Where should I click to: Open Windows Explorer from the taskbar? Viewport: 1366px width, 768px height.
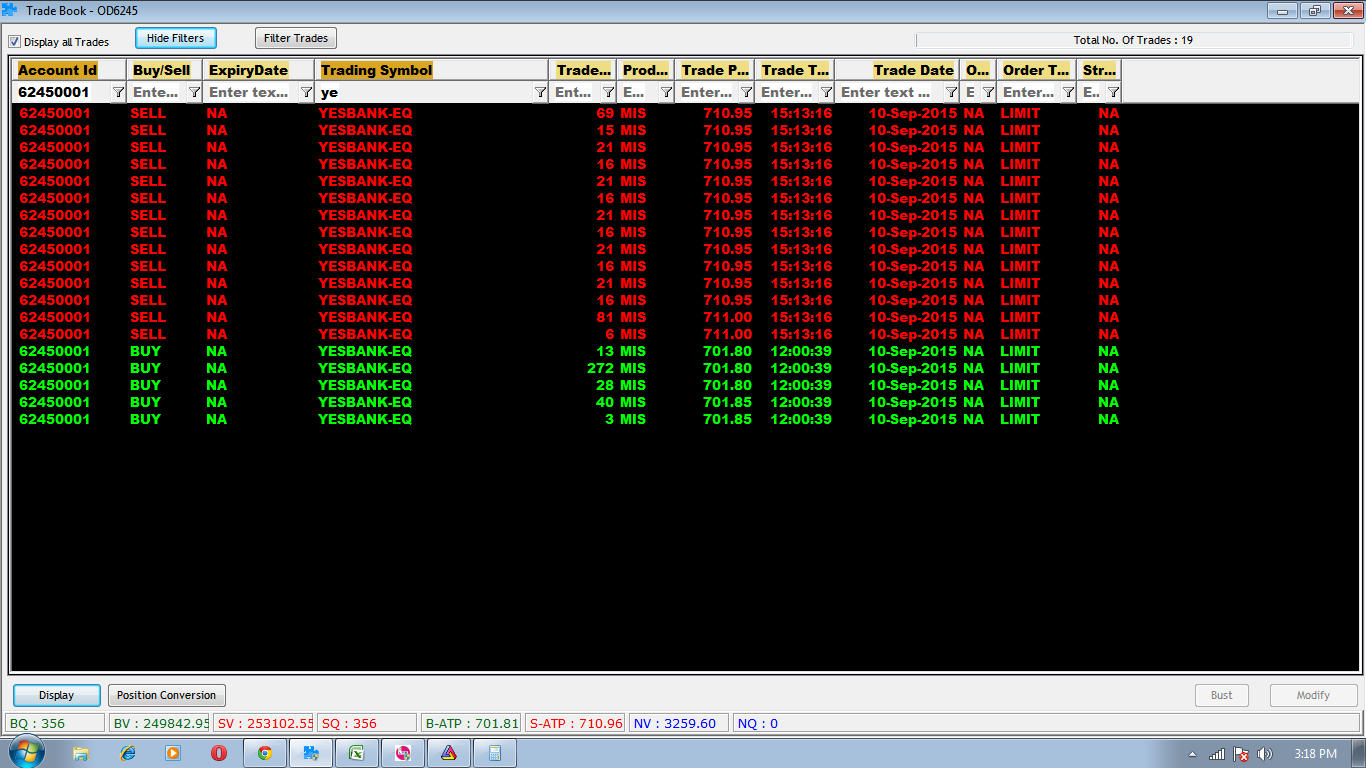click(81, 753)
